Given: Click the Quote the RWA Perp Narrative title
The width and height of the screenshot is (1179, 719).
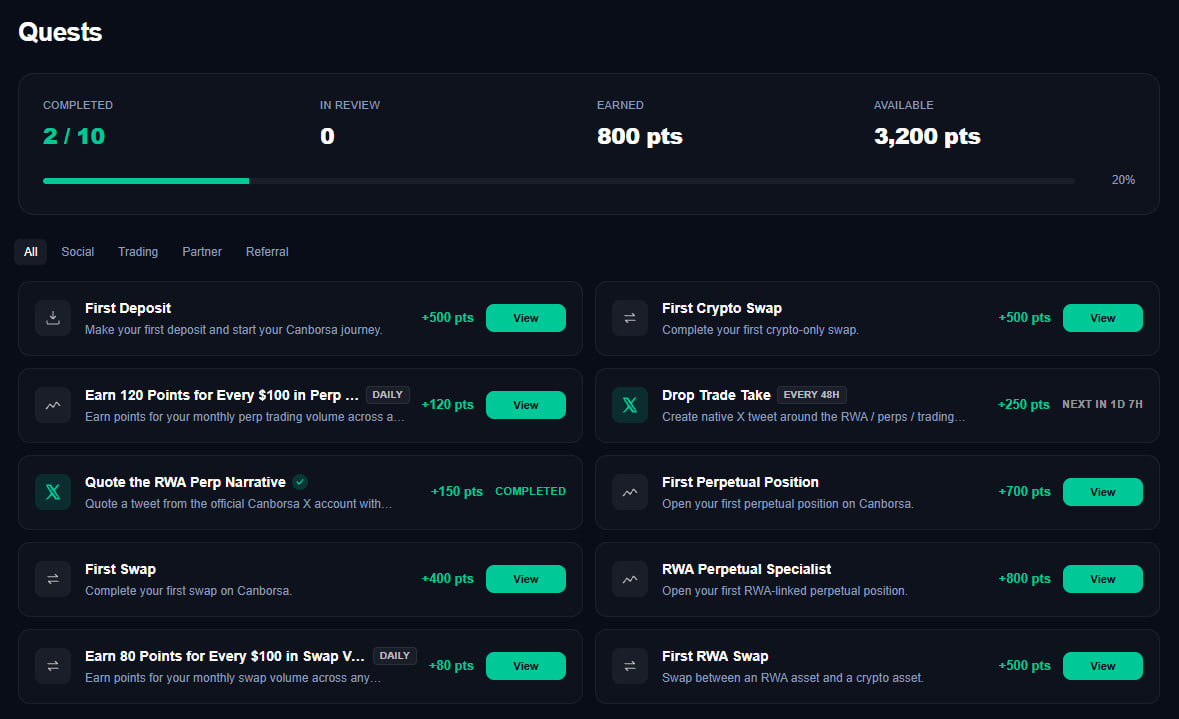Looking at the screenshot, I should [185, 482].
